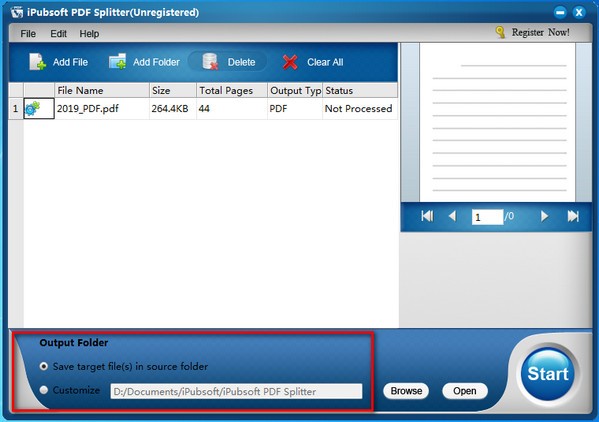Select Save target file(s) in source folder

(x=44, y=366)
